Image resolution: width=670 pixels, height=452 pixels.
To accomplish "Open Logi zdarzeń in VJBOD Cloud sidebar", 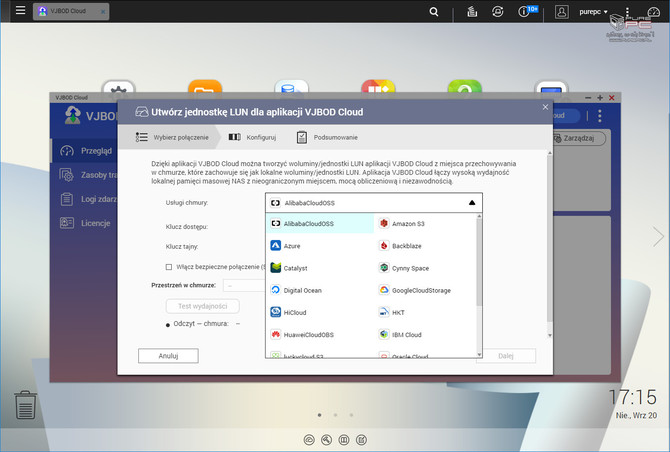I will (88, 199).
